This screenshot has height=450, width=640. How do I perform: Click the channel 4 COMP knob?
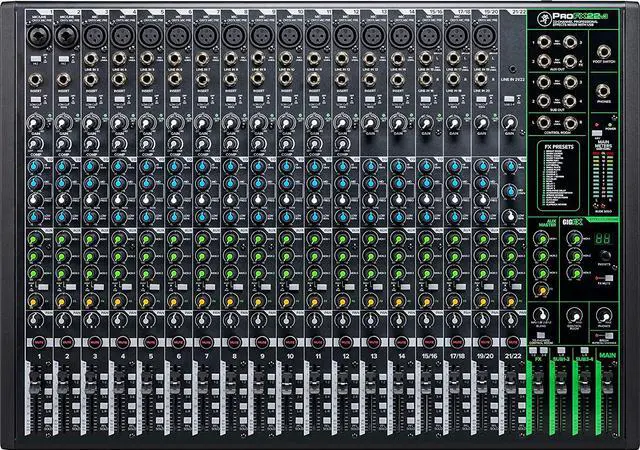(119, 144)
